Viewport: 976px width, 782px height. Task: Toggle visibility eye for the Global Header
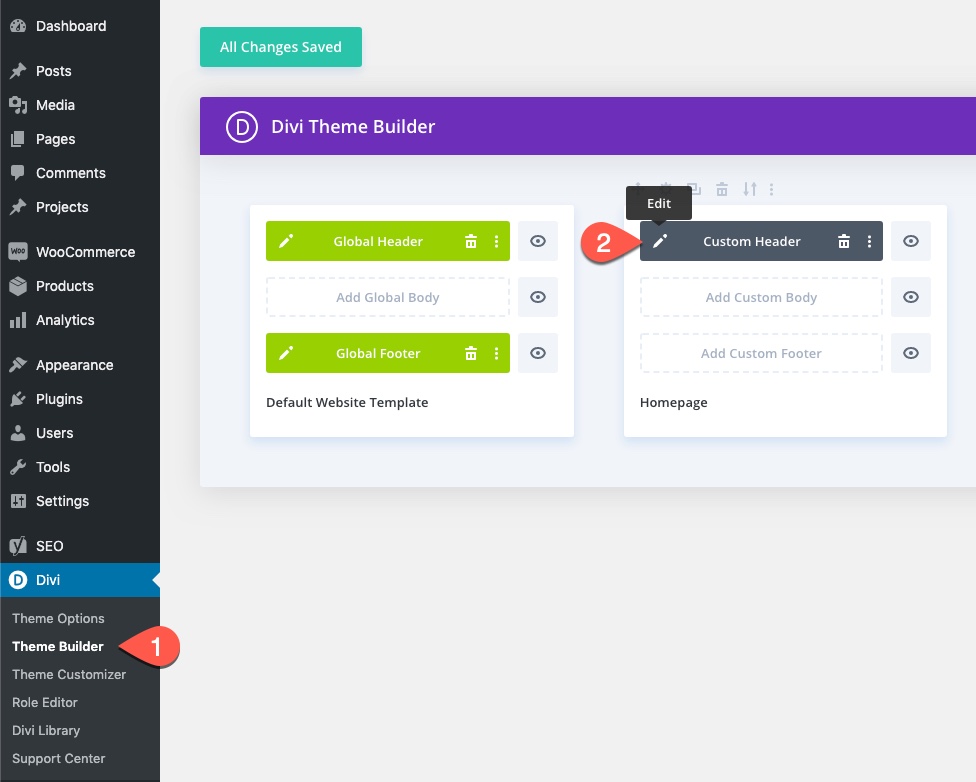tap(538, 241)
